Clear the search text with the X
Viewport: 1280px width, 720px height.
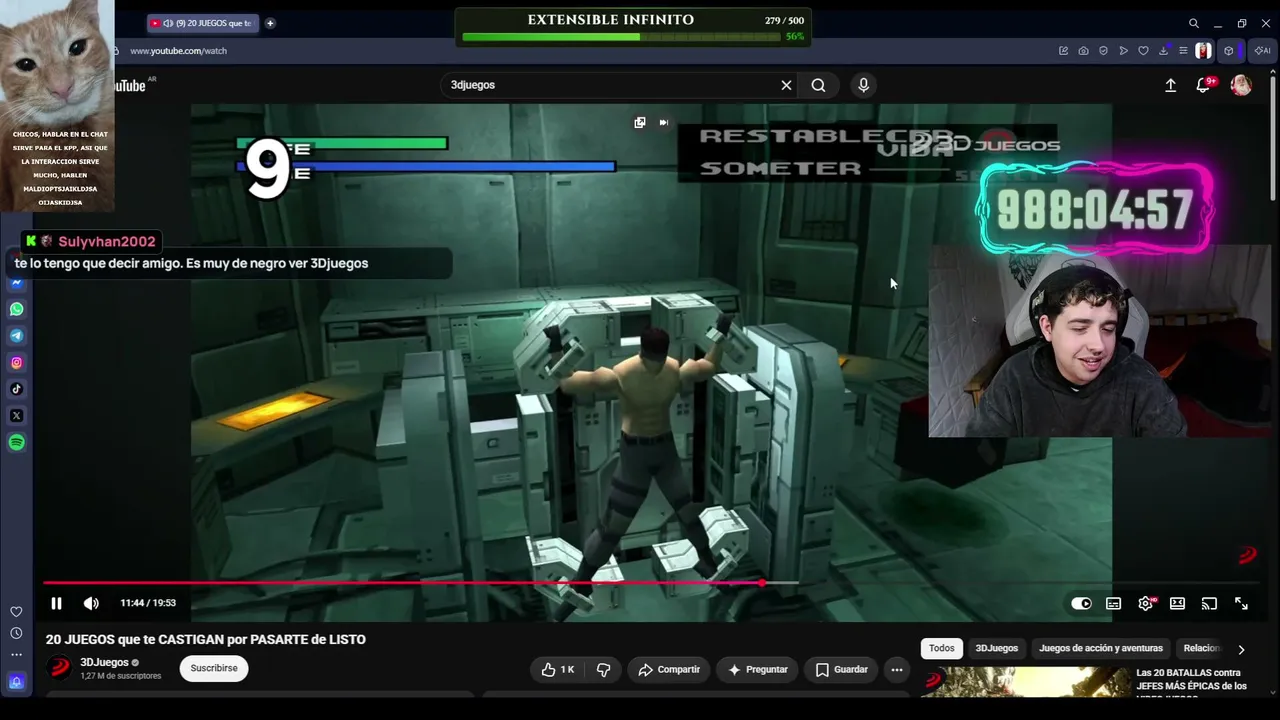(786, 85)
